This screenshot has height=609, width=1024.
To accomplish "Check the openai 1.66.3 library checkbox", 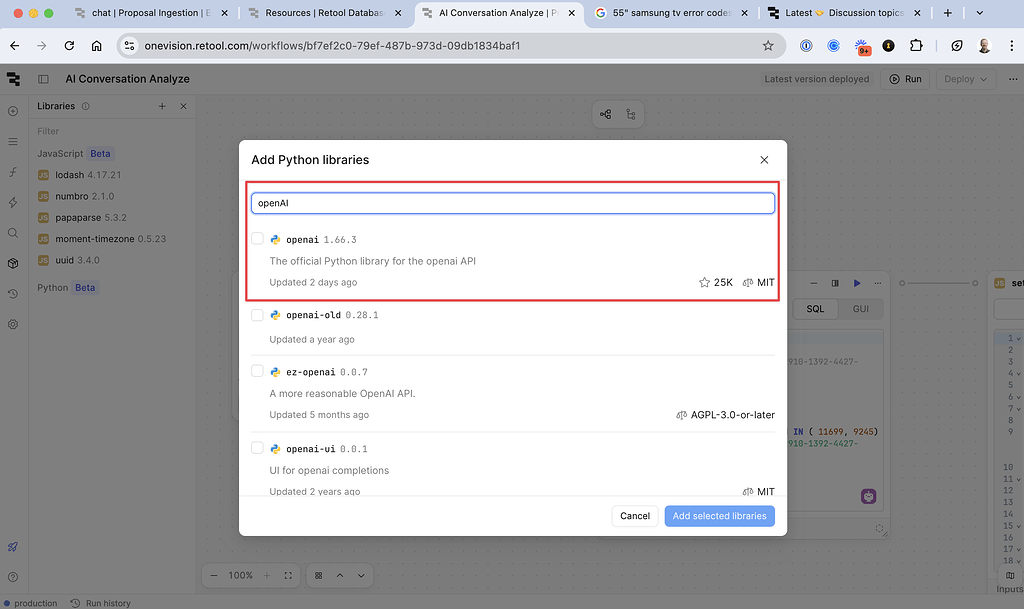I will 257,240.
